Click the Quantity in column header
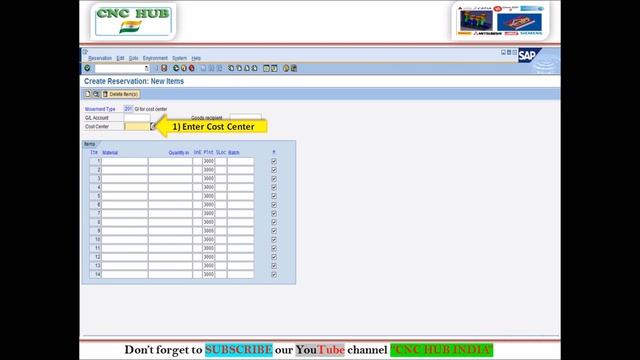The width and height of the screenshot is (640, 360). click(179, 153)
